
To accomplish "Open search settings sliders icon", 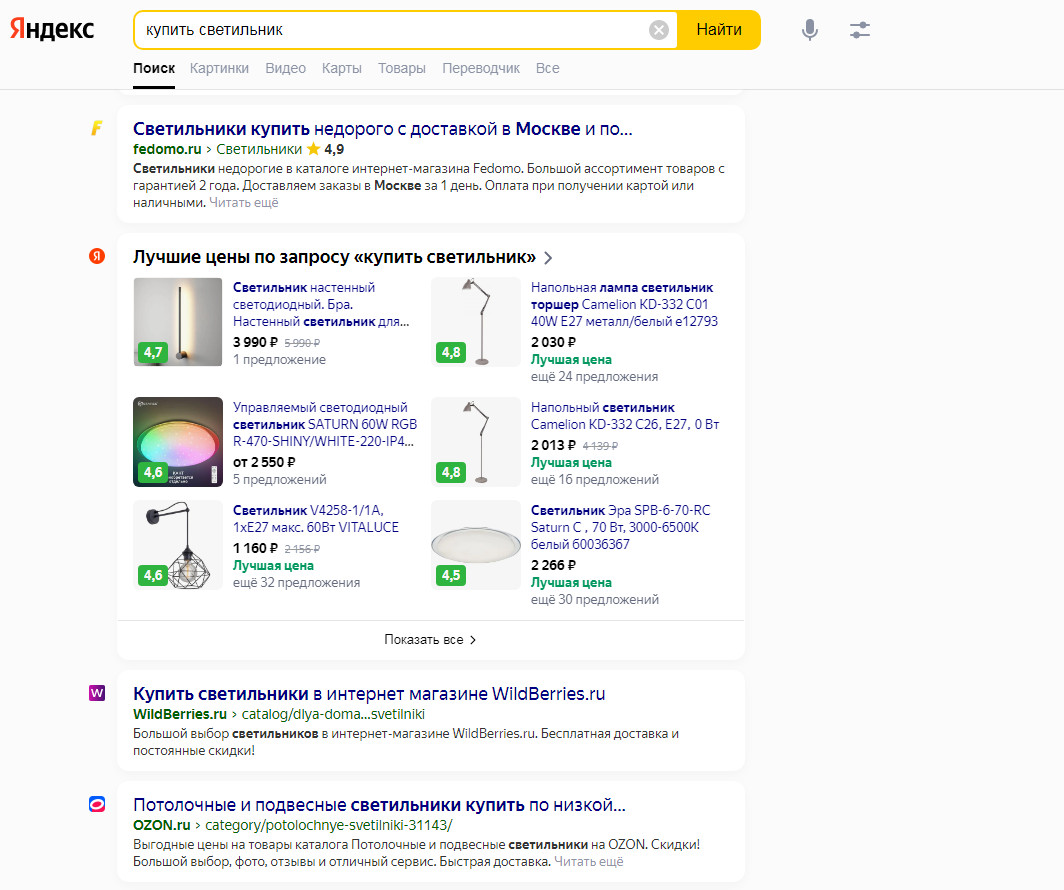I will 860,30.
